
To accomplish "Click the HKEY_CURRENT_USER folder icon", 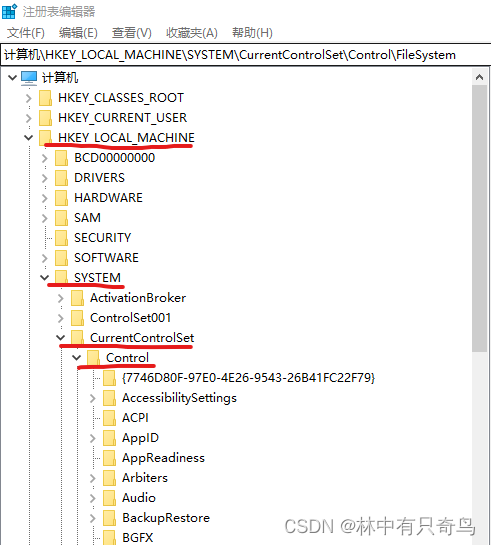I will coord(45,118).
